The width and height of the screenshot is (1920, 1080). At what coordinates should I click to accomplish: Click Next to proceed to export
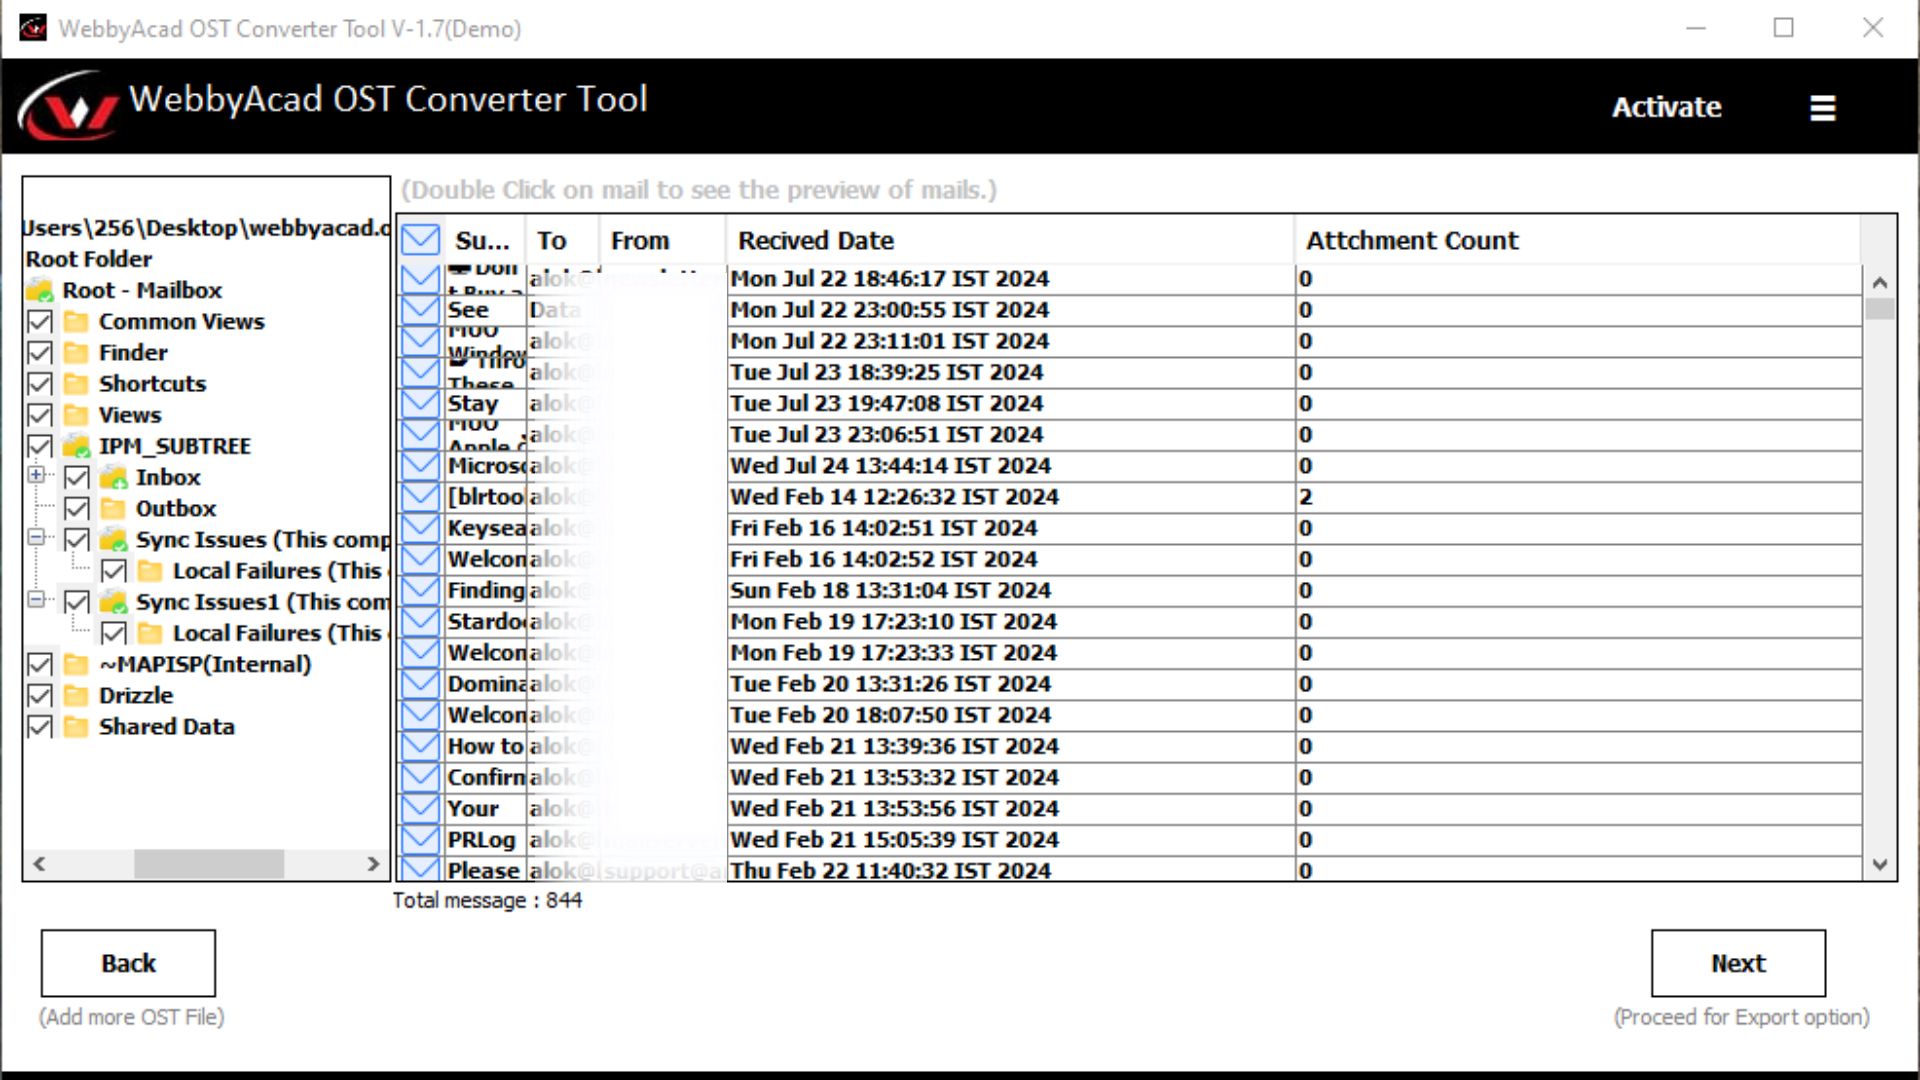point(1738,963)
